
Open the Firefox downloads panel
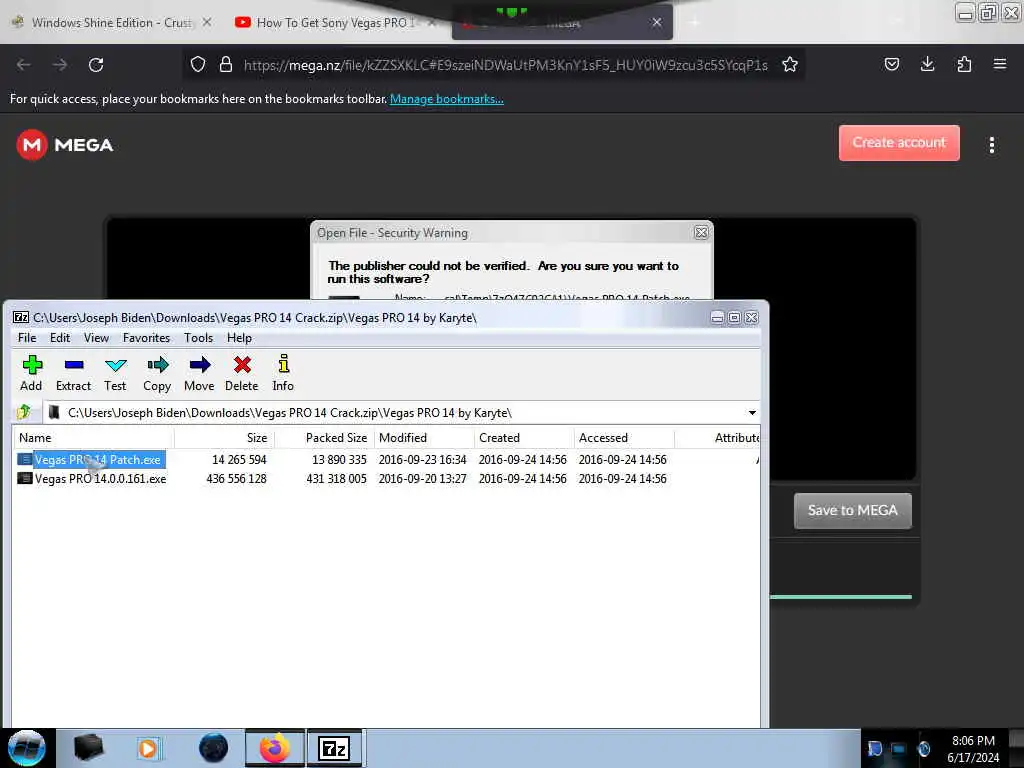[927, 64]
